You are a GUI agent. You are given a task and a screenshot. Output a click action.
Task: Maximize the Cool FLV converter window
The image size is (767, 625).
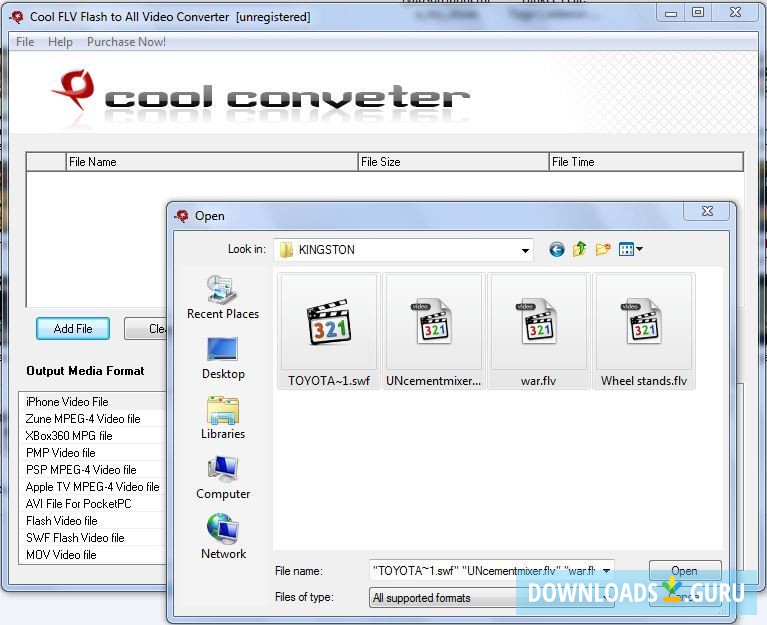698,12
